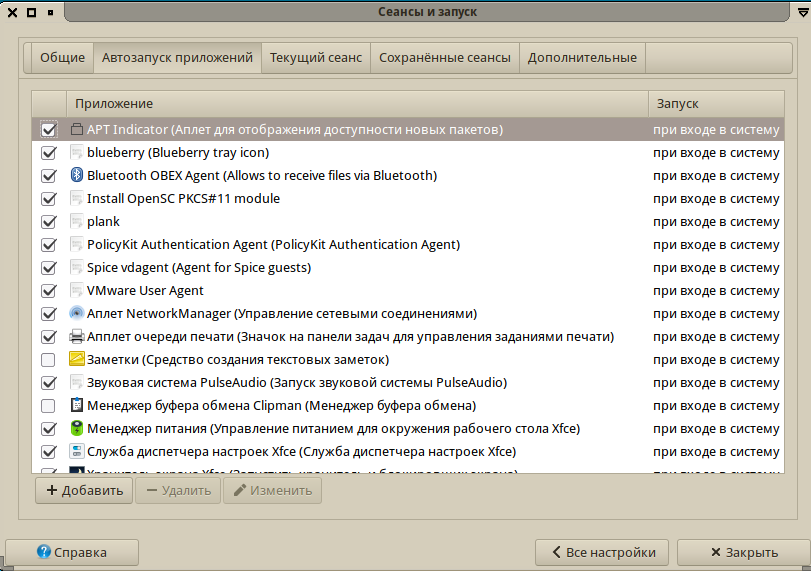Click the print queue applet printer icon
The height and width of the screenshot is (571, 811).
coord(77,337)
